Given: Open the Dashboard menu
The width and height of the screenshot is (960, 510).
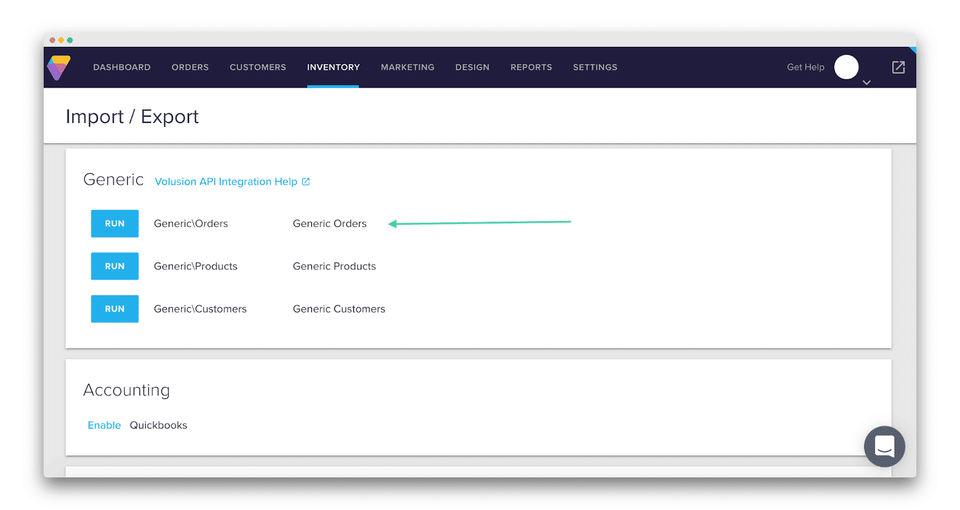Looking at the screenshot, I should (x=122, y=67).
